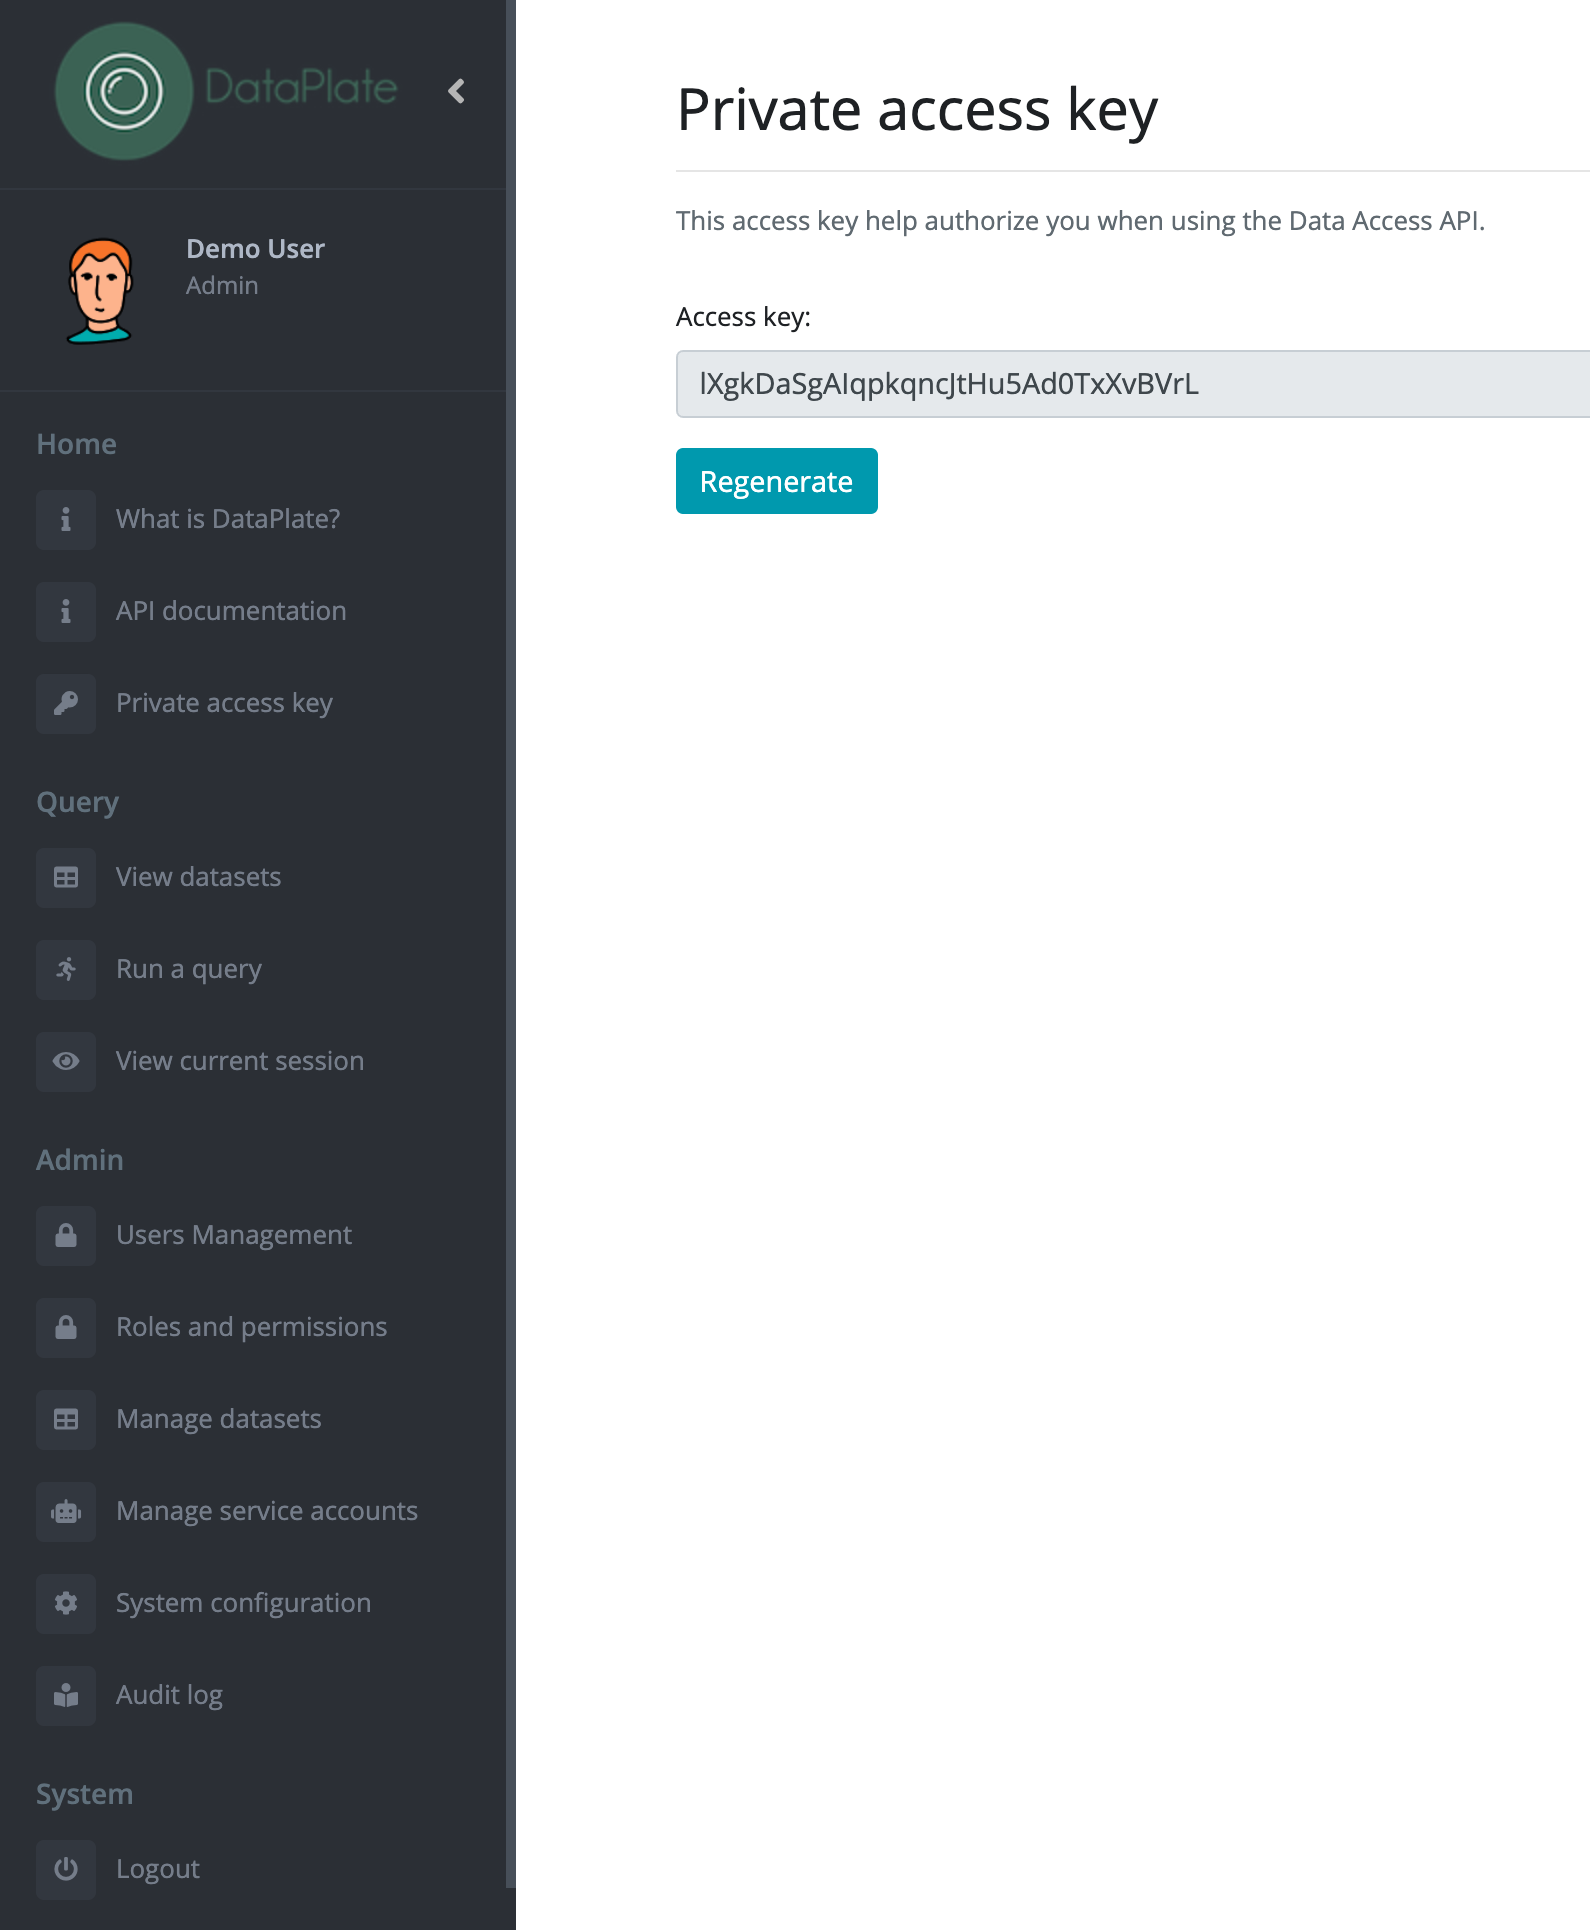Click the Demo User name link
The image size is (1590, 1930).
click(255, 249)
